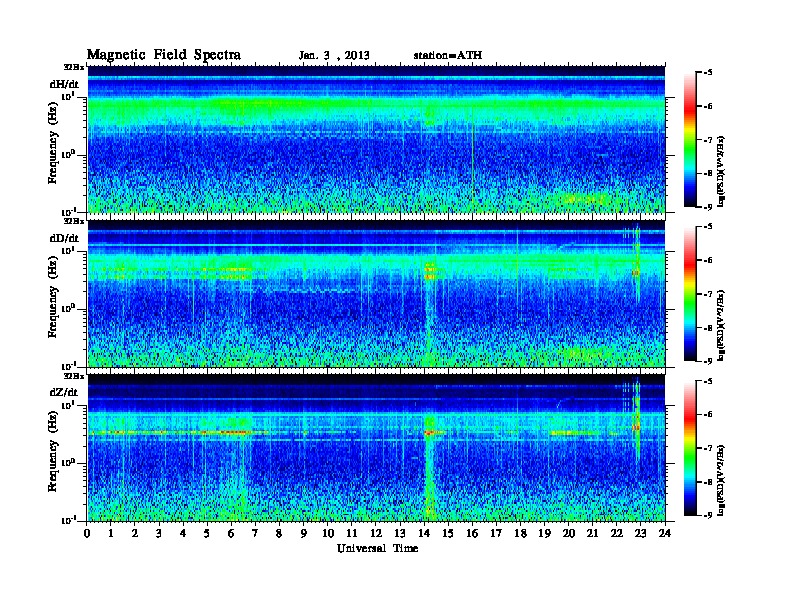The image size is (792, 612).
Task: Click hour tick label "3" on time axis
Action: [x=159, y=533]
